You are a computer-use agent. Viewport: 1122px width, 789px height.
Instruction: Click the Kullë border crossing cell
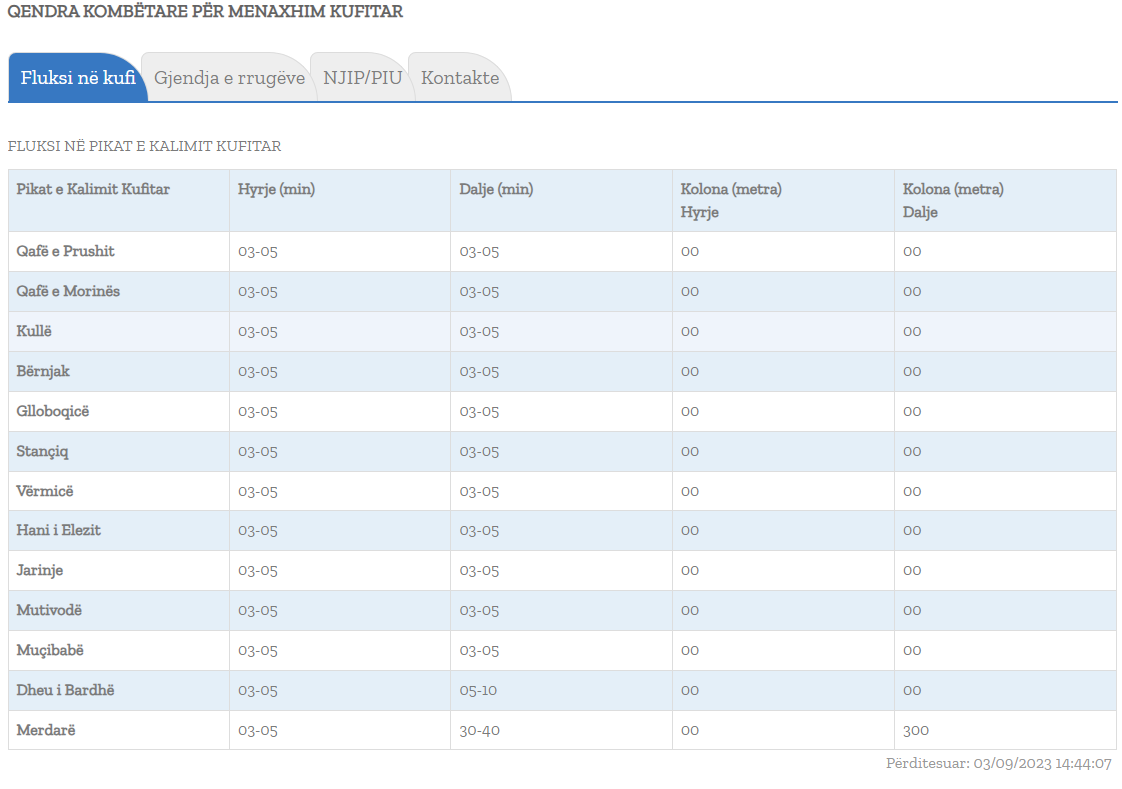click(x=34, y=331)
